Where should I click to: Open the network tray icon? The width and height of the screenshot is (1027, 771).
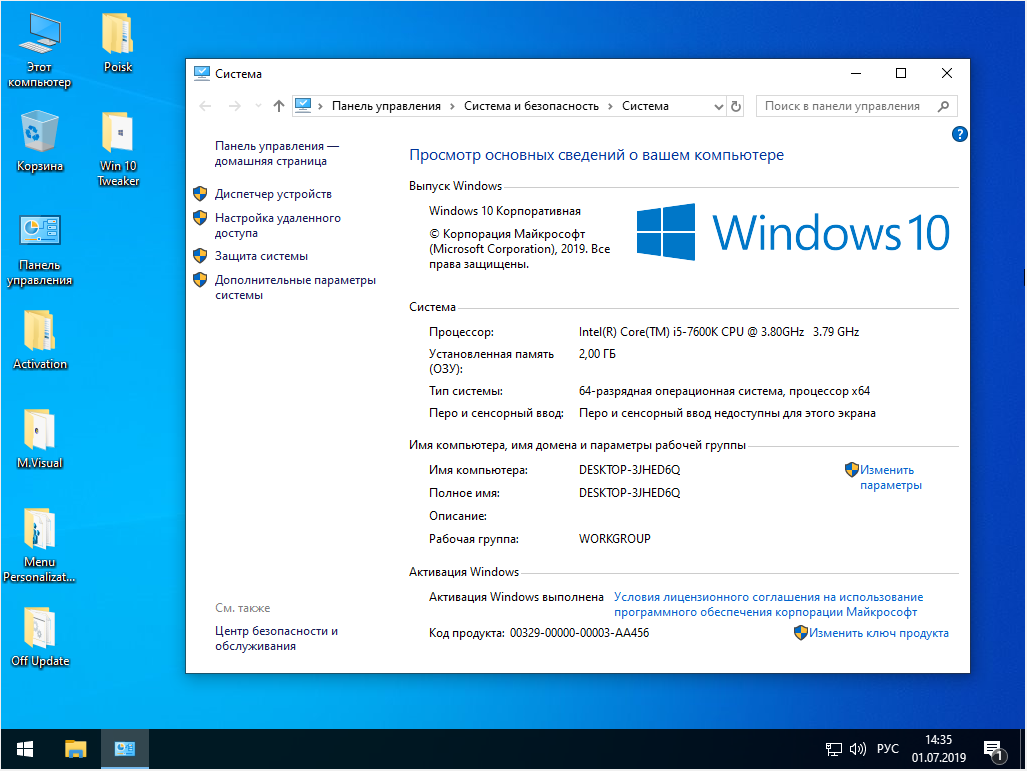tap(833, 749)
